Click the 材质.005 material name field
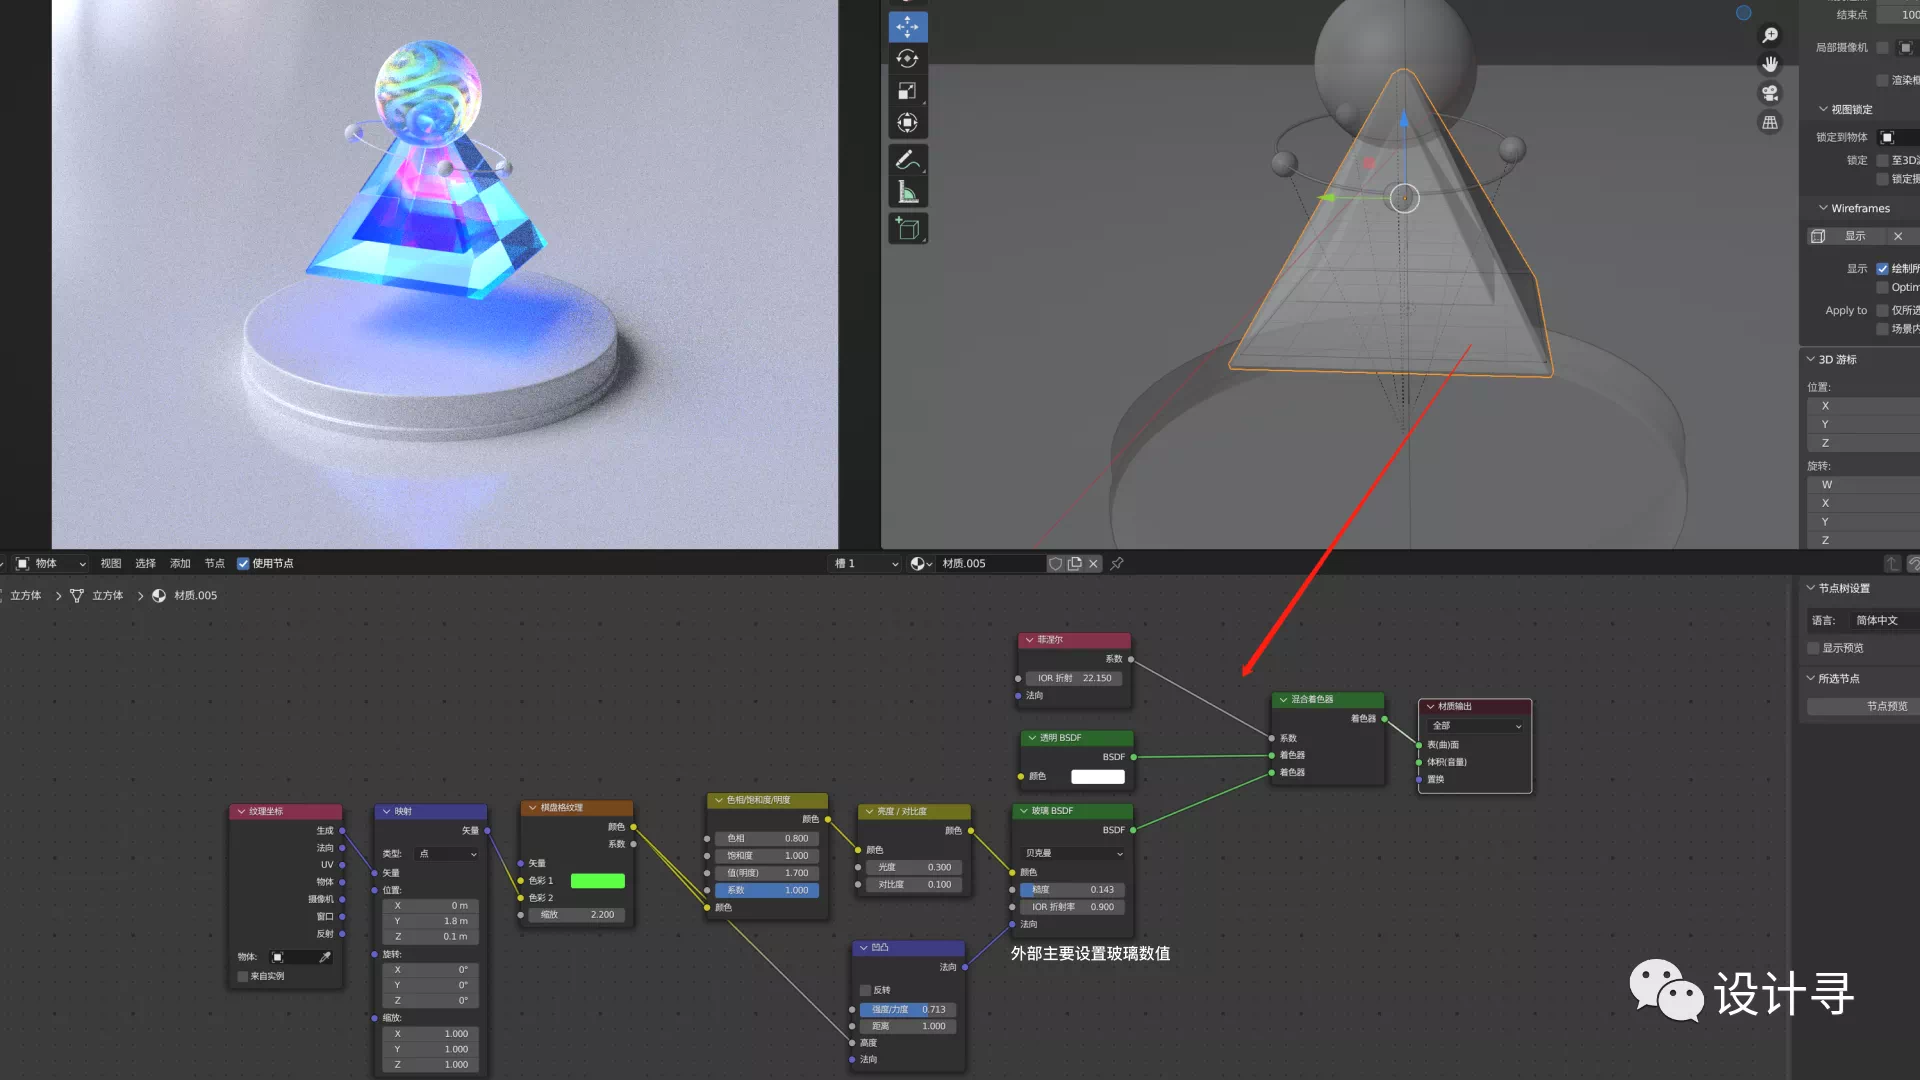1920x1080 pixels. pos(988,564)
